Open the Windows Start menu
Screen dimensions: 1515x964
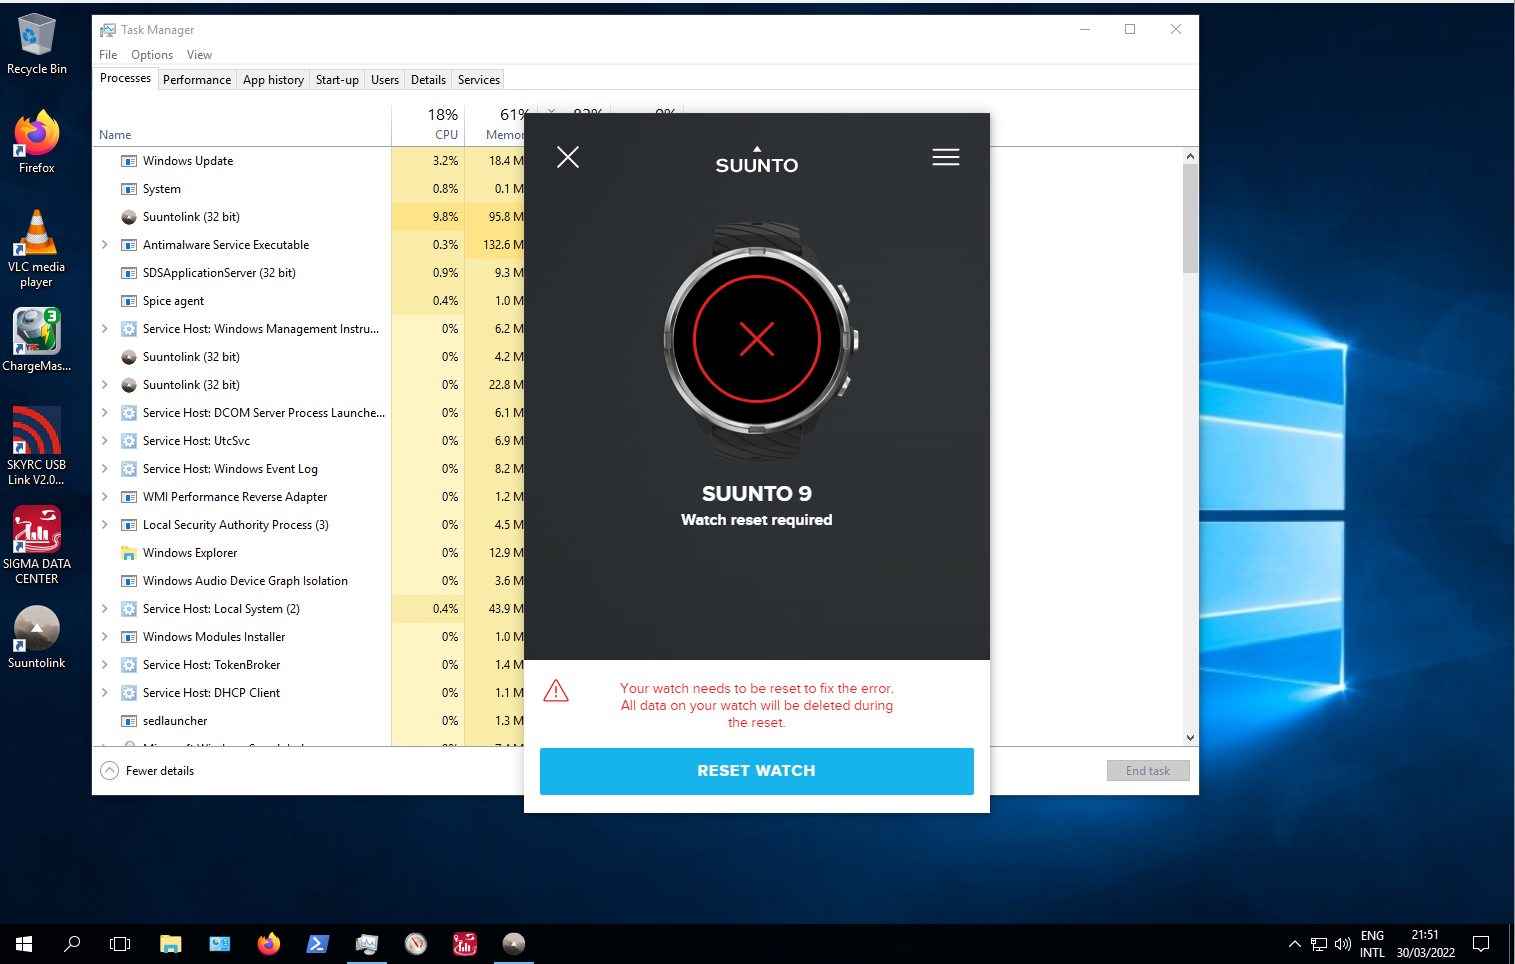[24, 944]
